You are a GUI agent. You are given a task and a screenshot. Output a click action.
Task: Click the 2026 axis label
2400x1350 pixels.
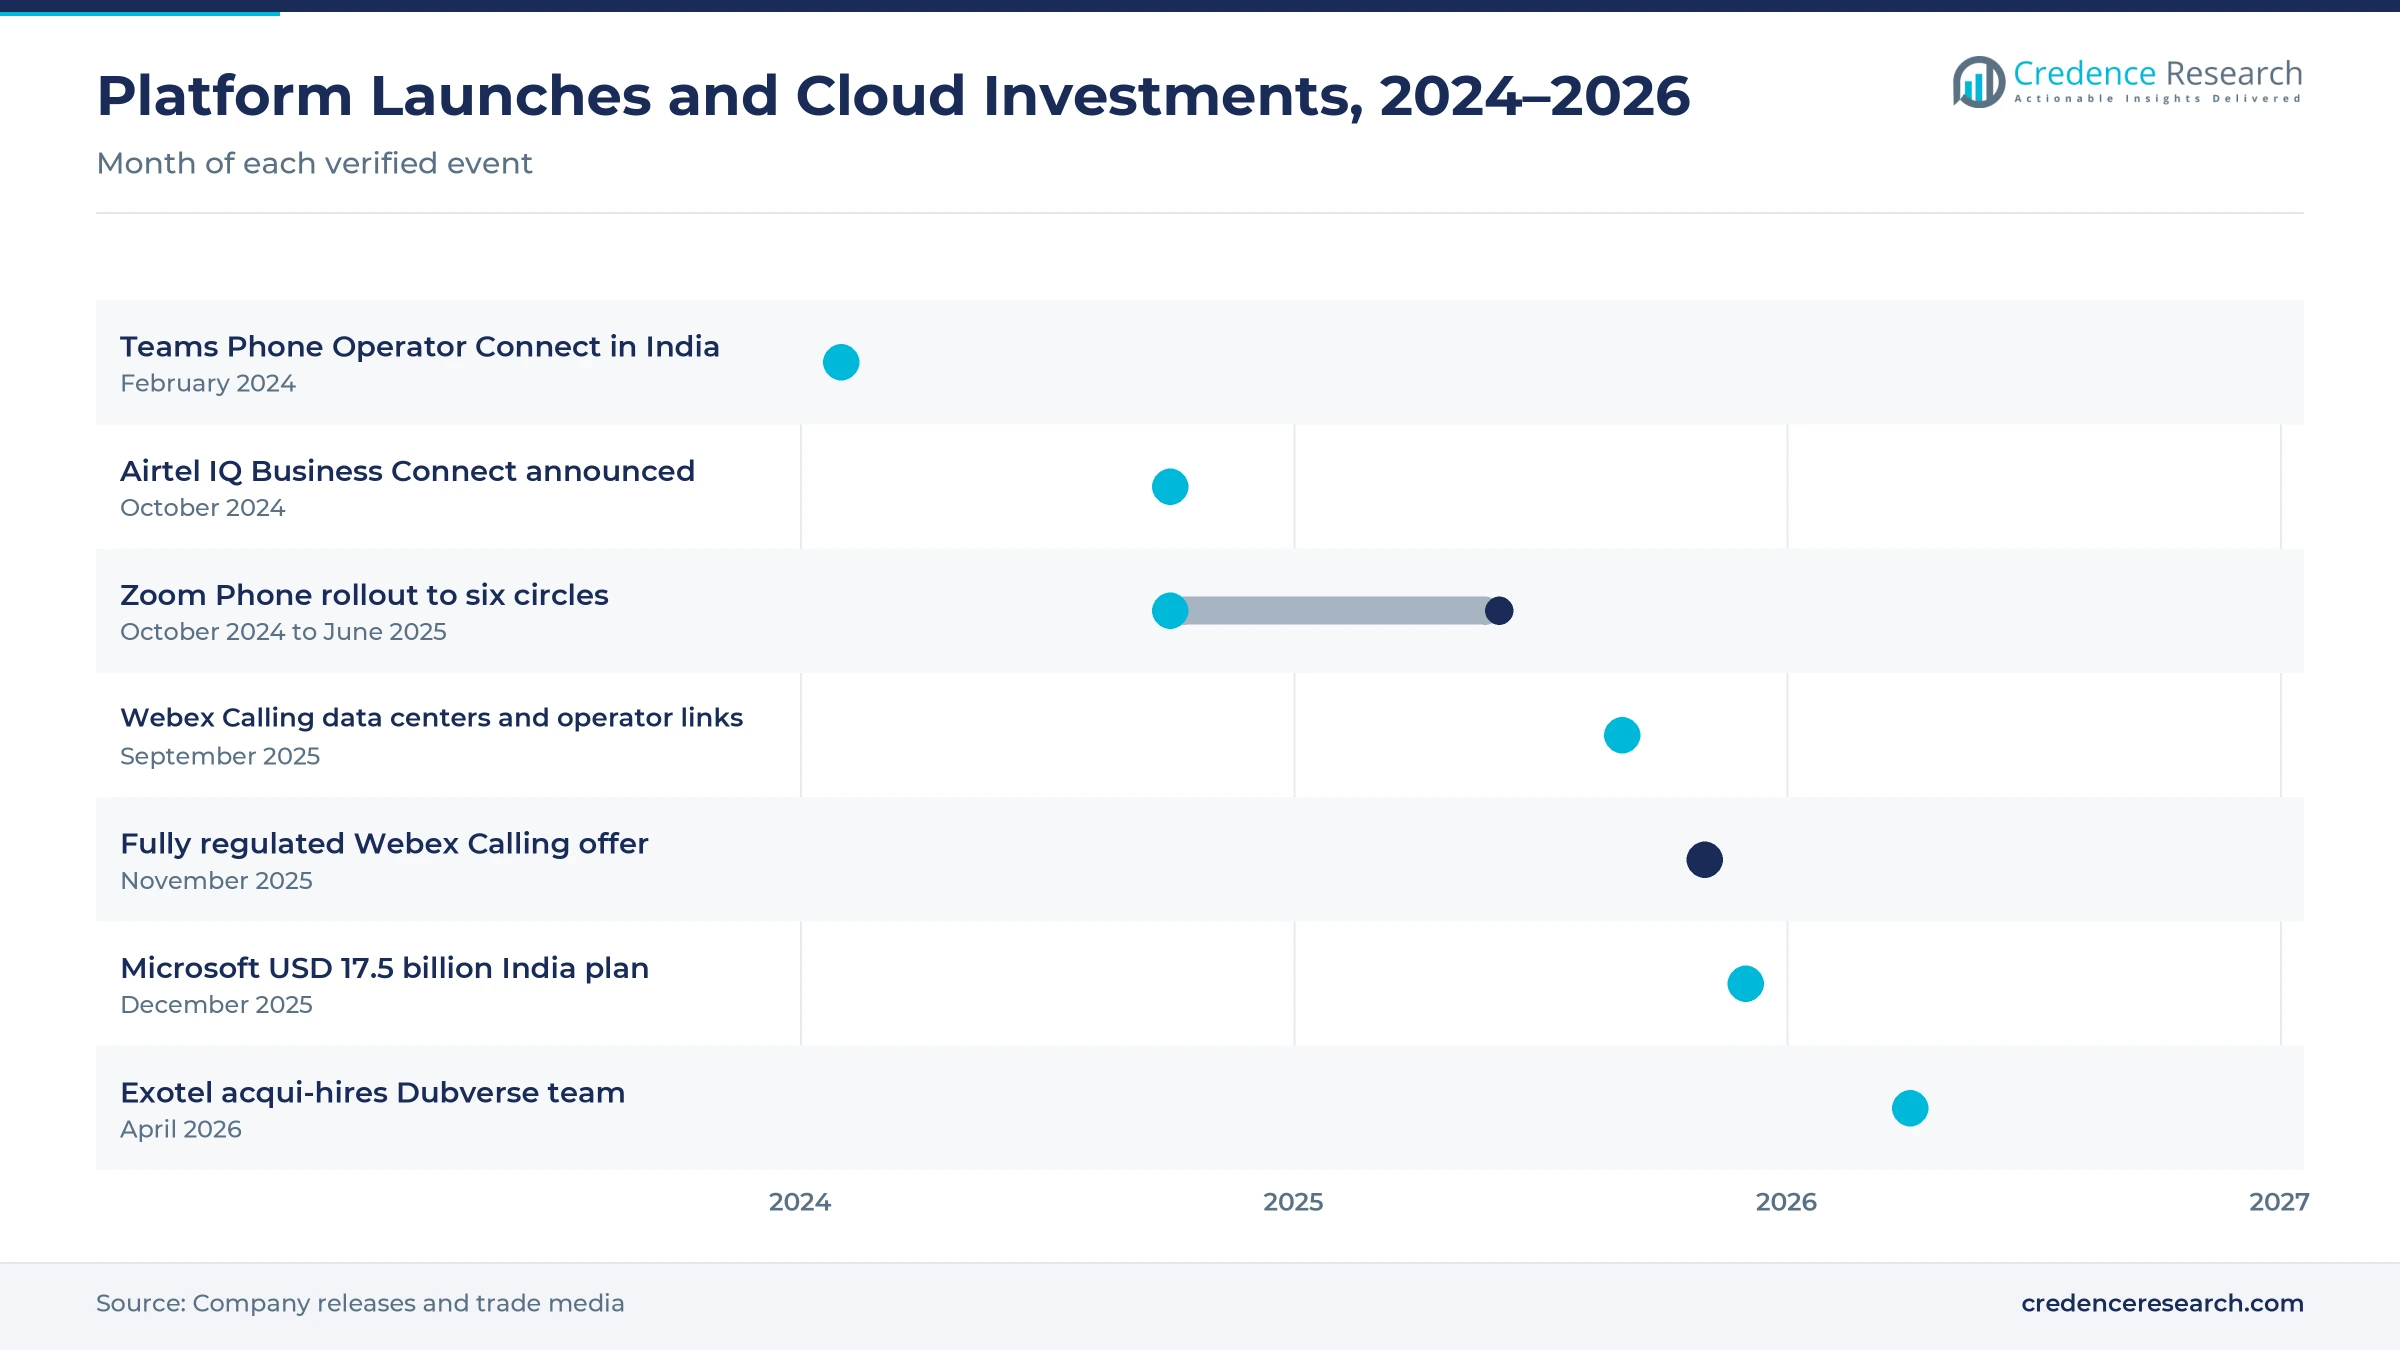point(1786,1202)
